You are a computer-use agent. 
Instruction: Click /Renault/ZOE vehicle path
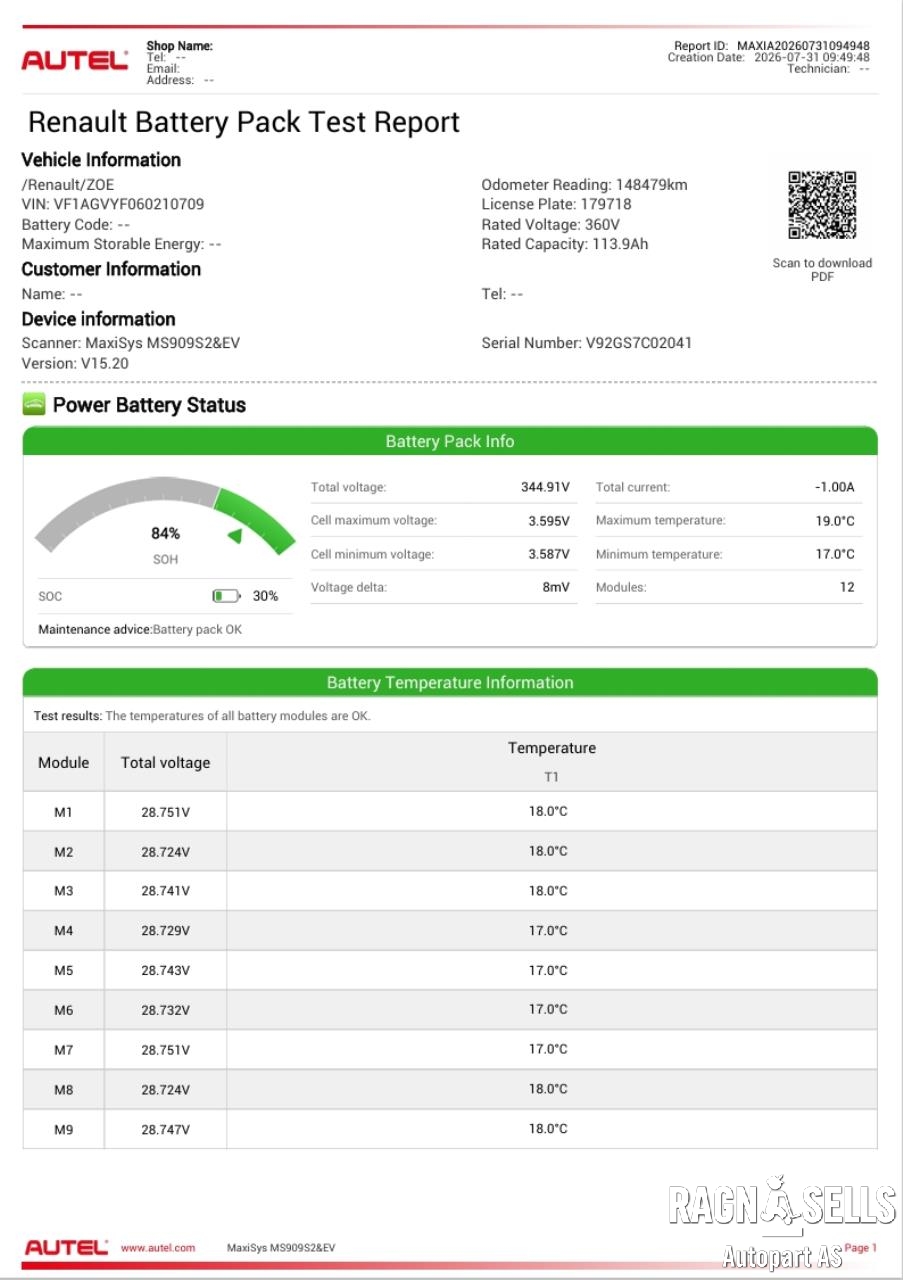(x=68, y=184)
